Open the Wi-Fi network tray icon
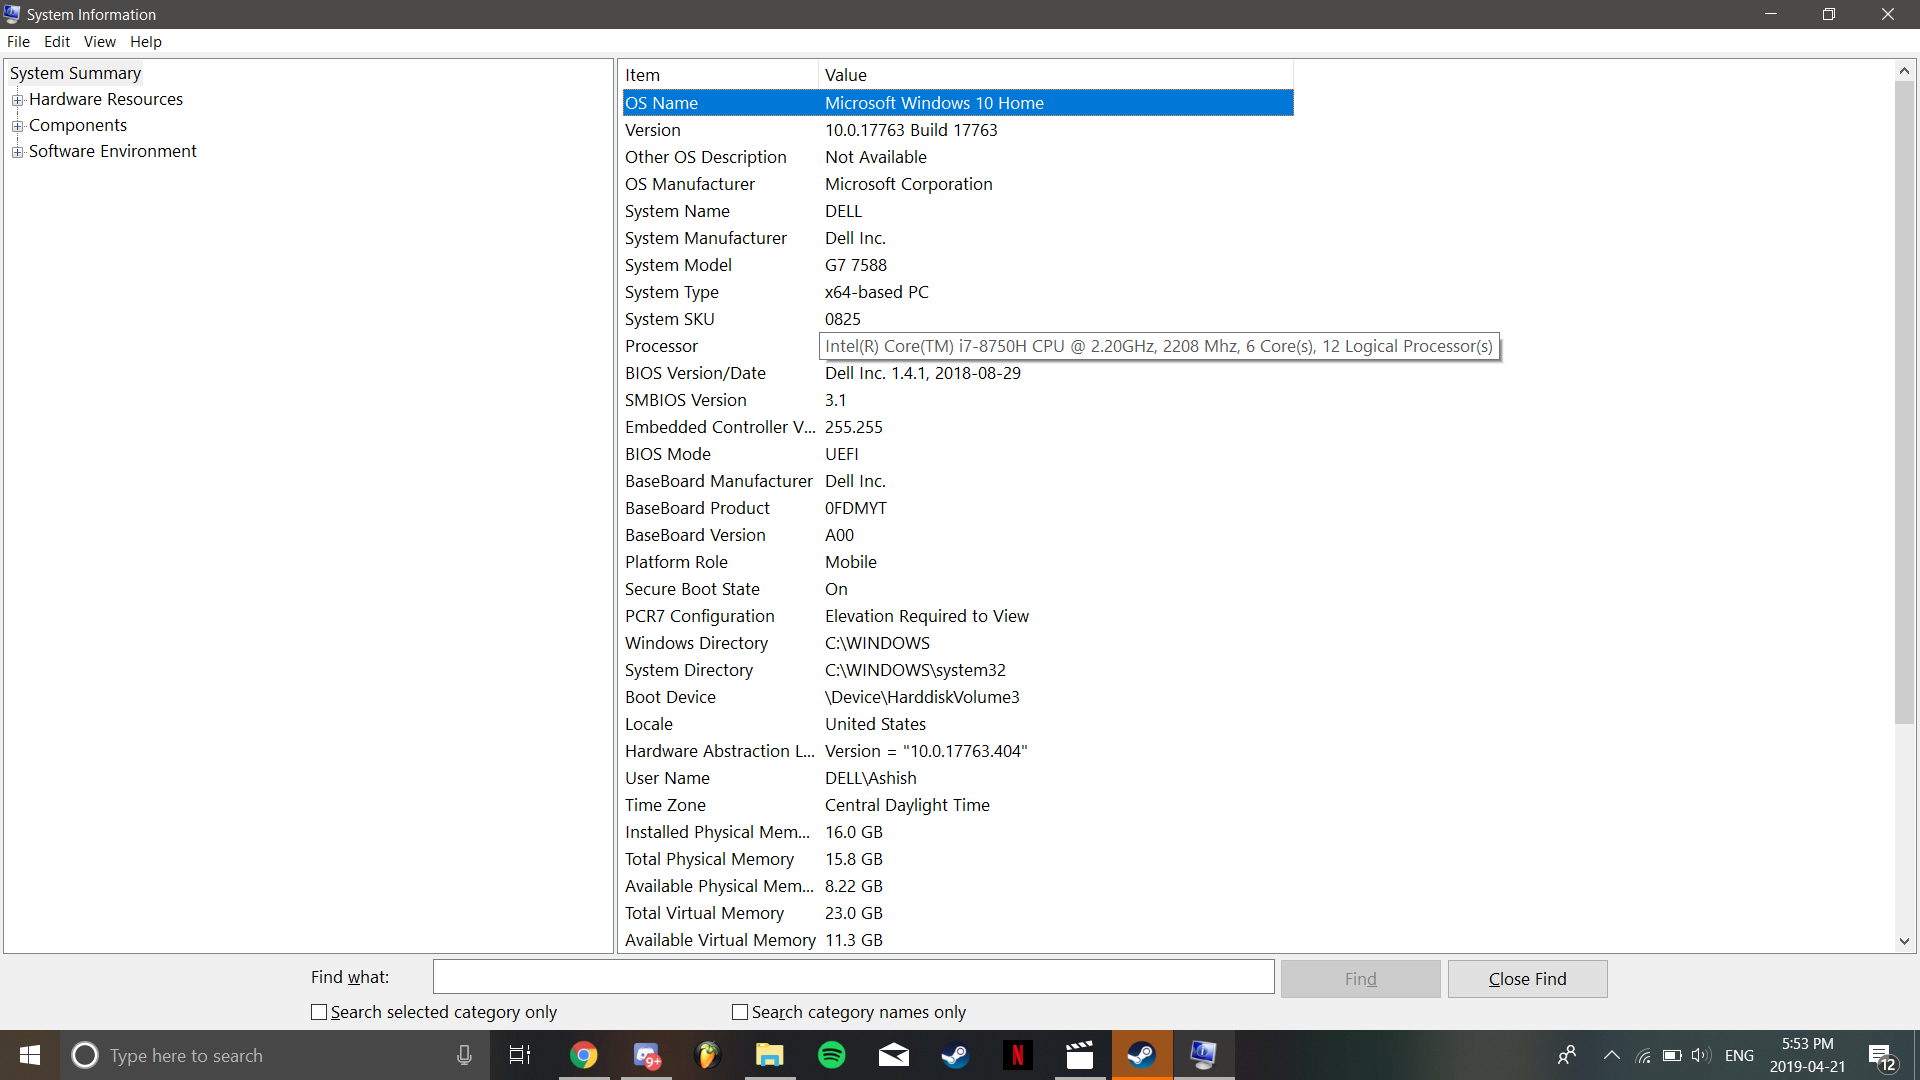Viewport: 1920px width, 1080px height. pos(1643,1055)
